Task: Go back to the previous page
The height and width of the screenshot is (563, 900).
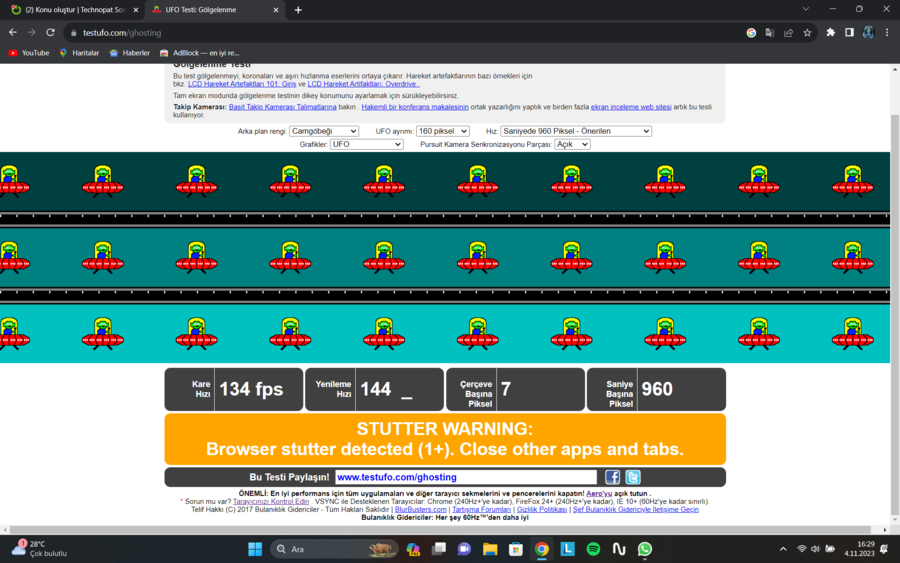Action: [13, 33]
